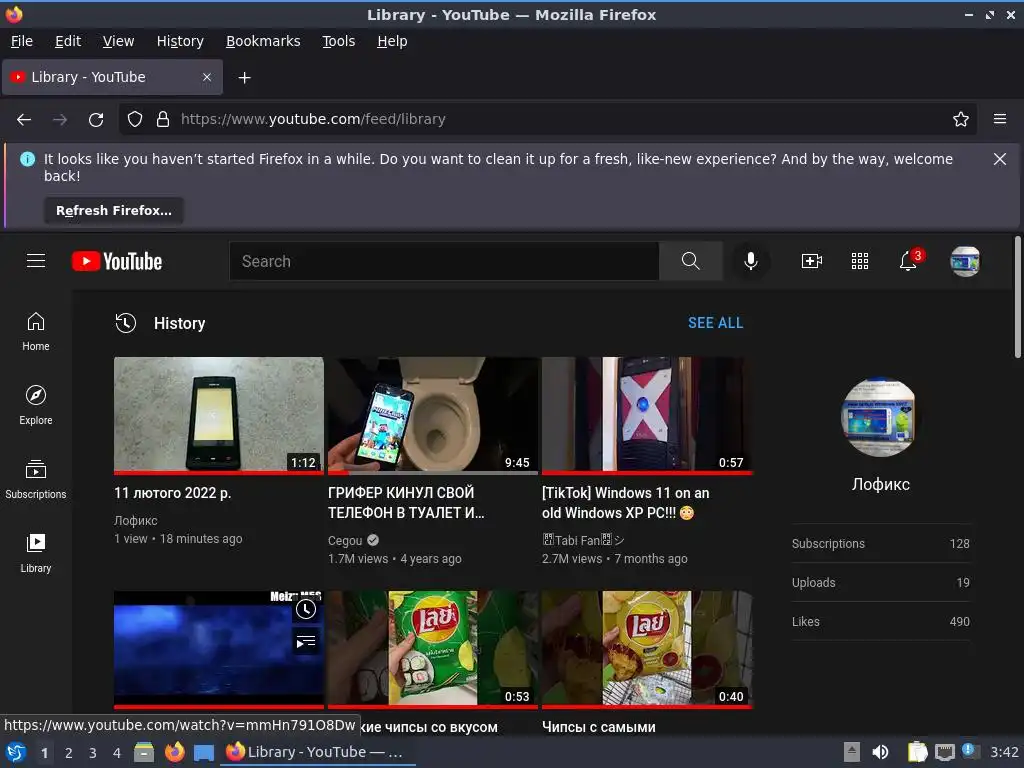Dismiss the Firefox refresh notification bar
Viewport: 1024px width, 768px height.
pos(999,159)
